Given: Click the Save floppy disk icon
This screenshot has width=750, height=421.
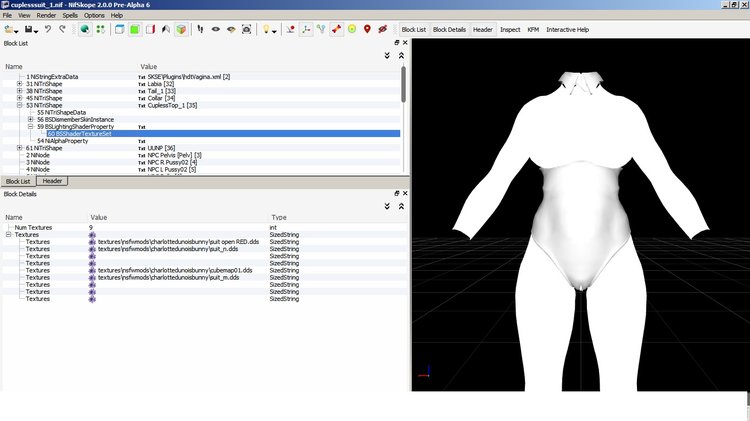Looking at the screenshot, I should [28, 30].
